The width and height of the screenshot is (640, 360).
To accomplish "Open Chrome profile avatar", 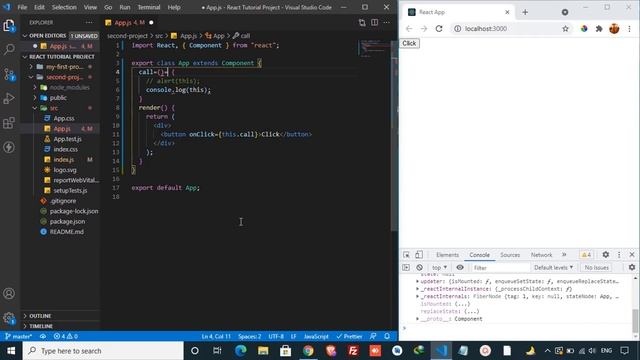I will 614,29.
